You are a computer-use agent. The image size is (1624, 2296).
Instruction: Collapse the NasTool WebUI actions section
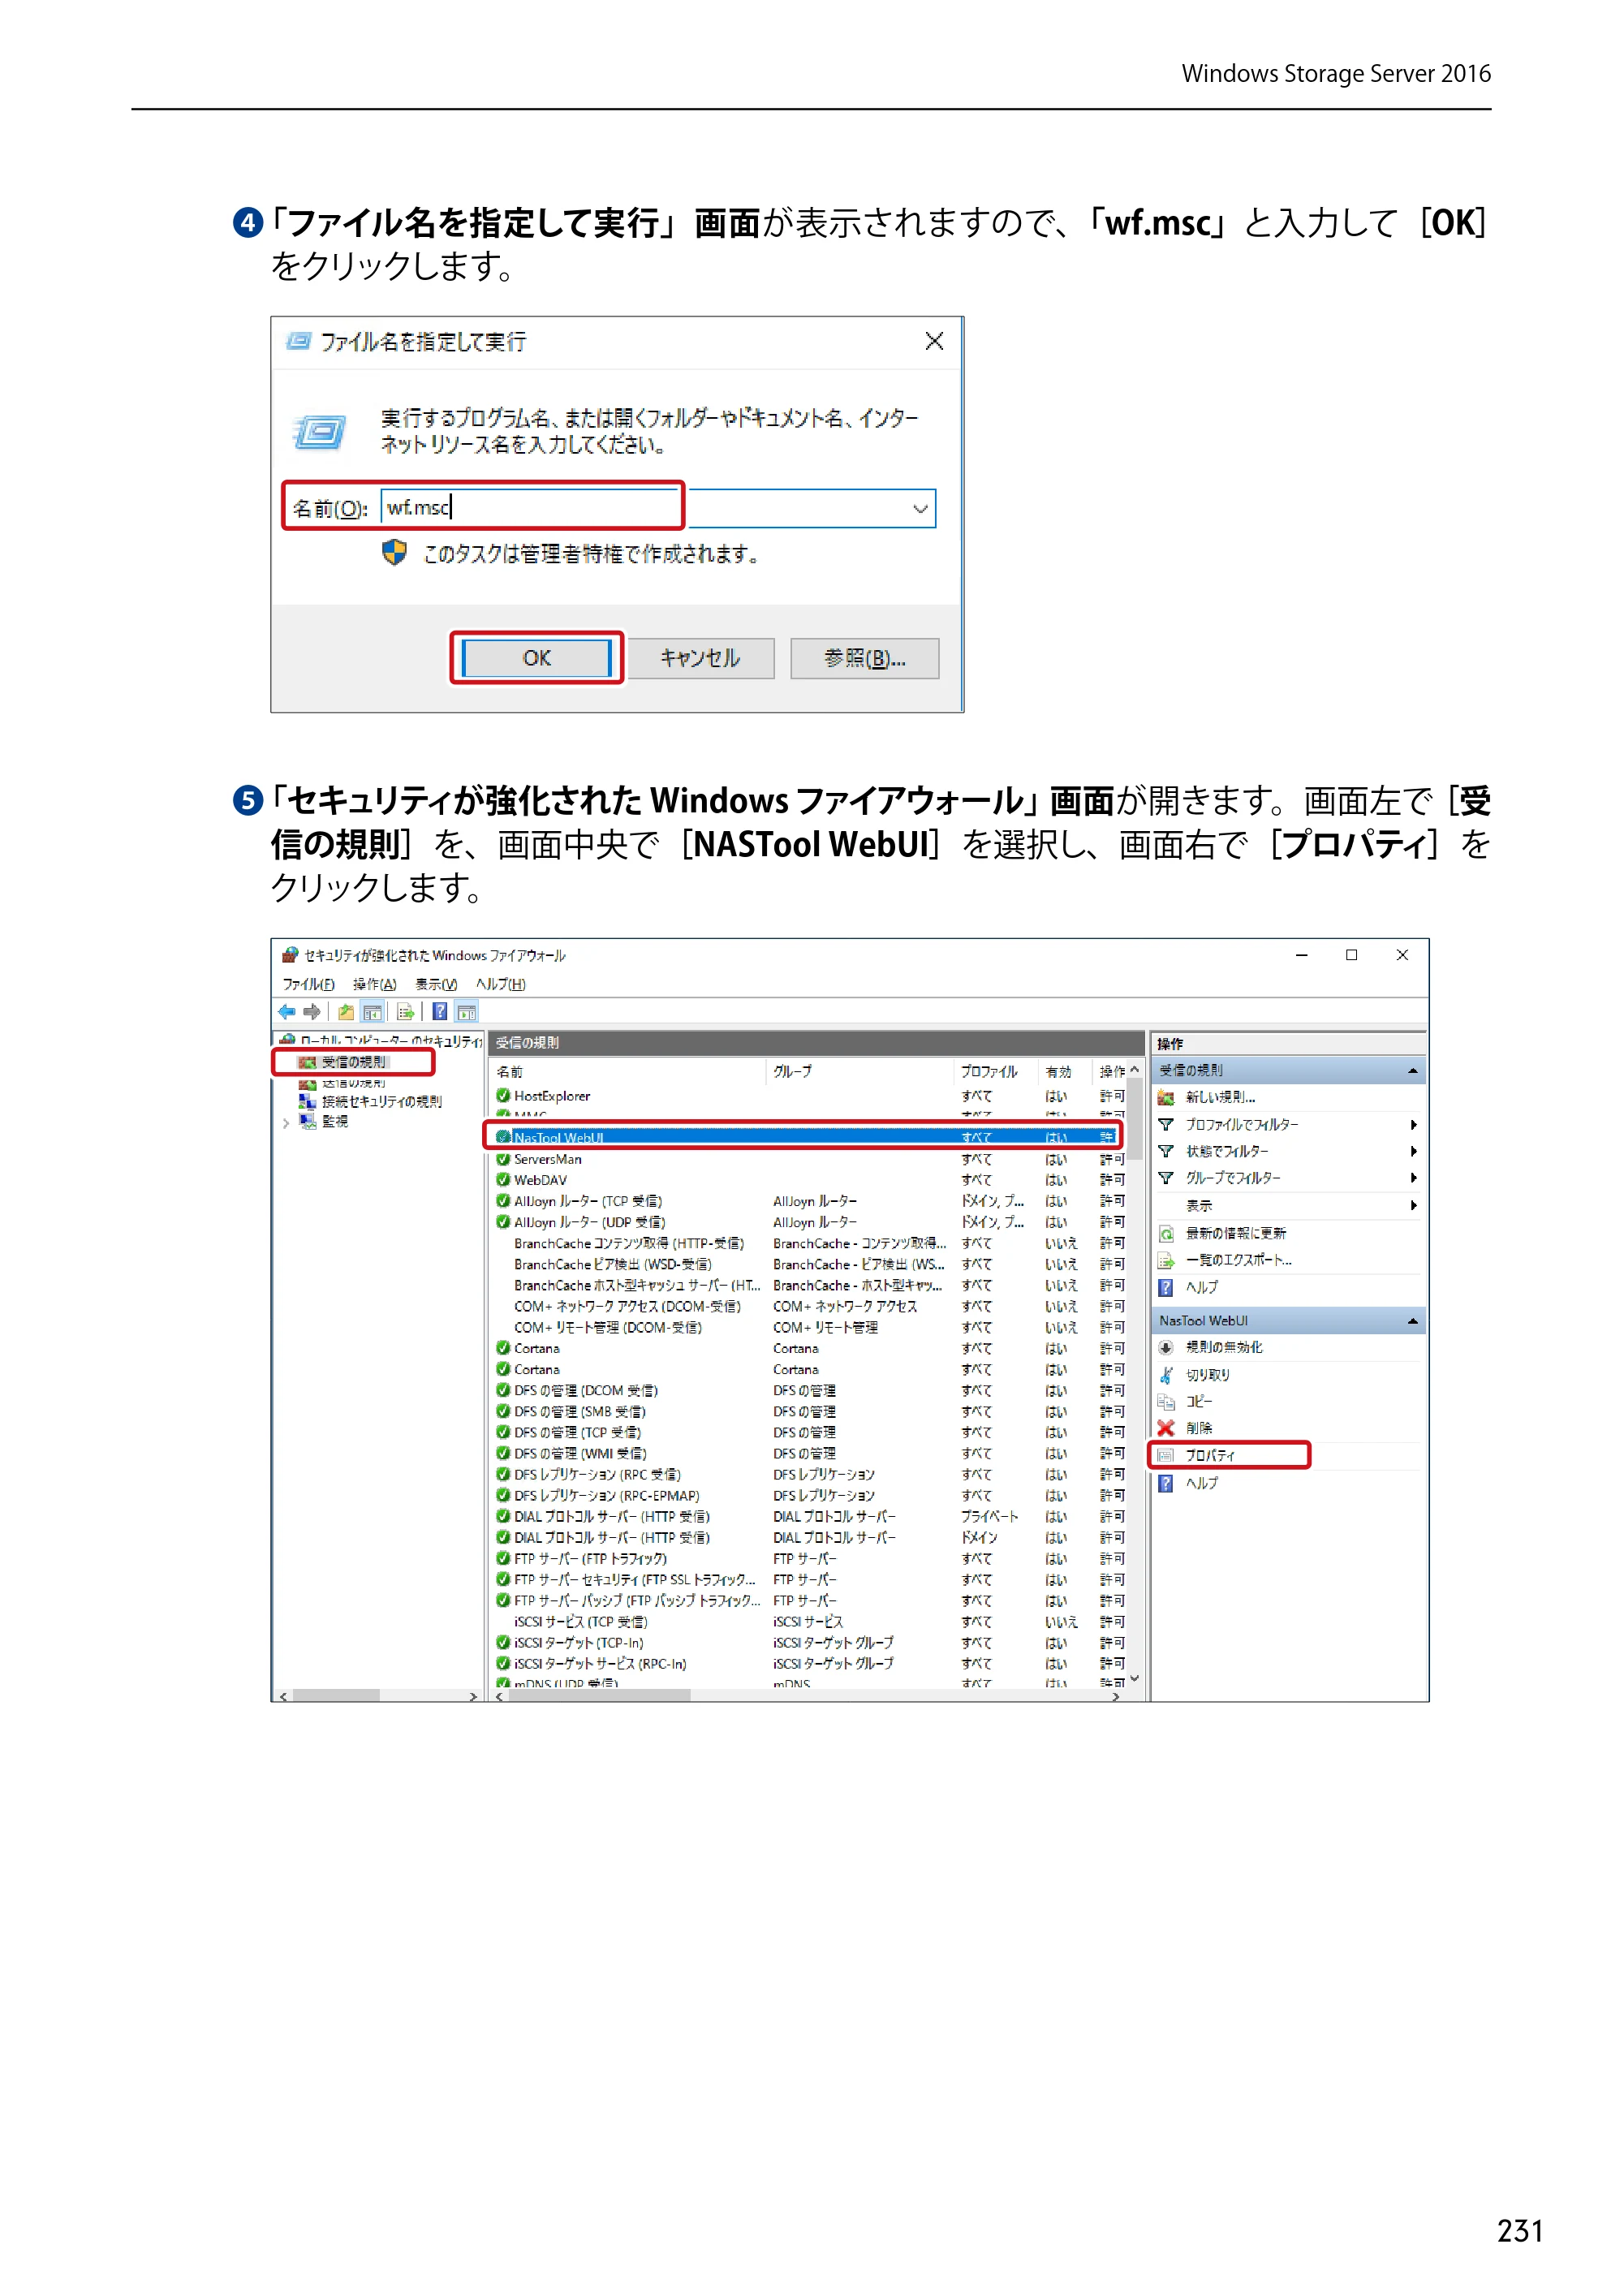pos(1413,1321)
